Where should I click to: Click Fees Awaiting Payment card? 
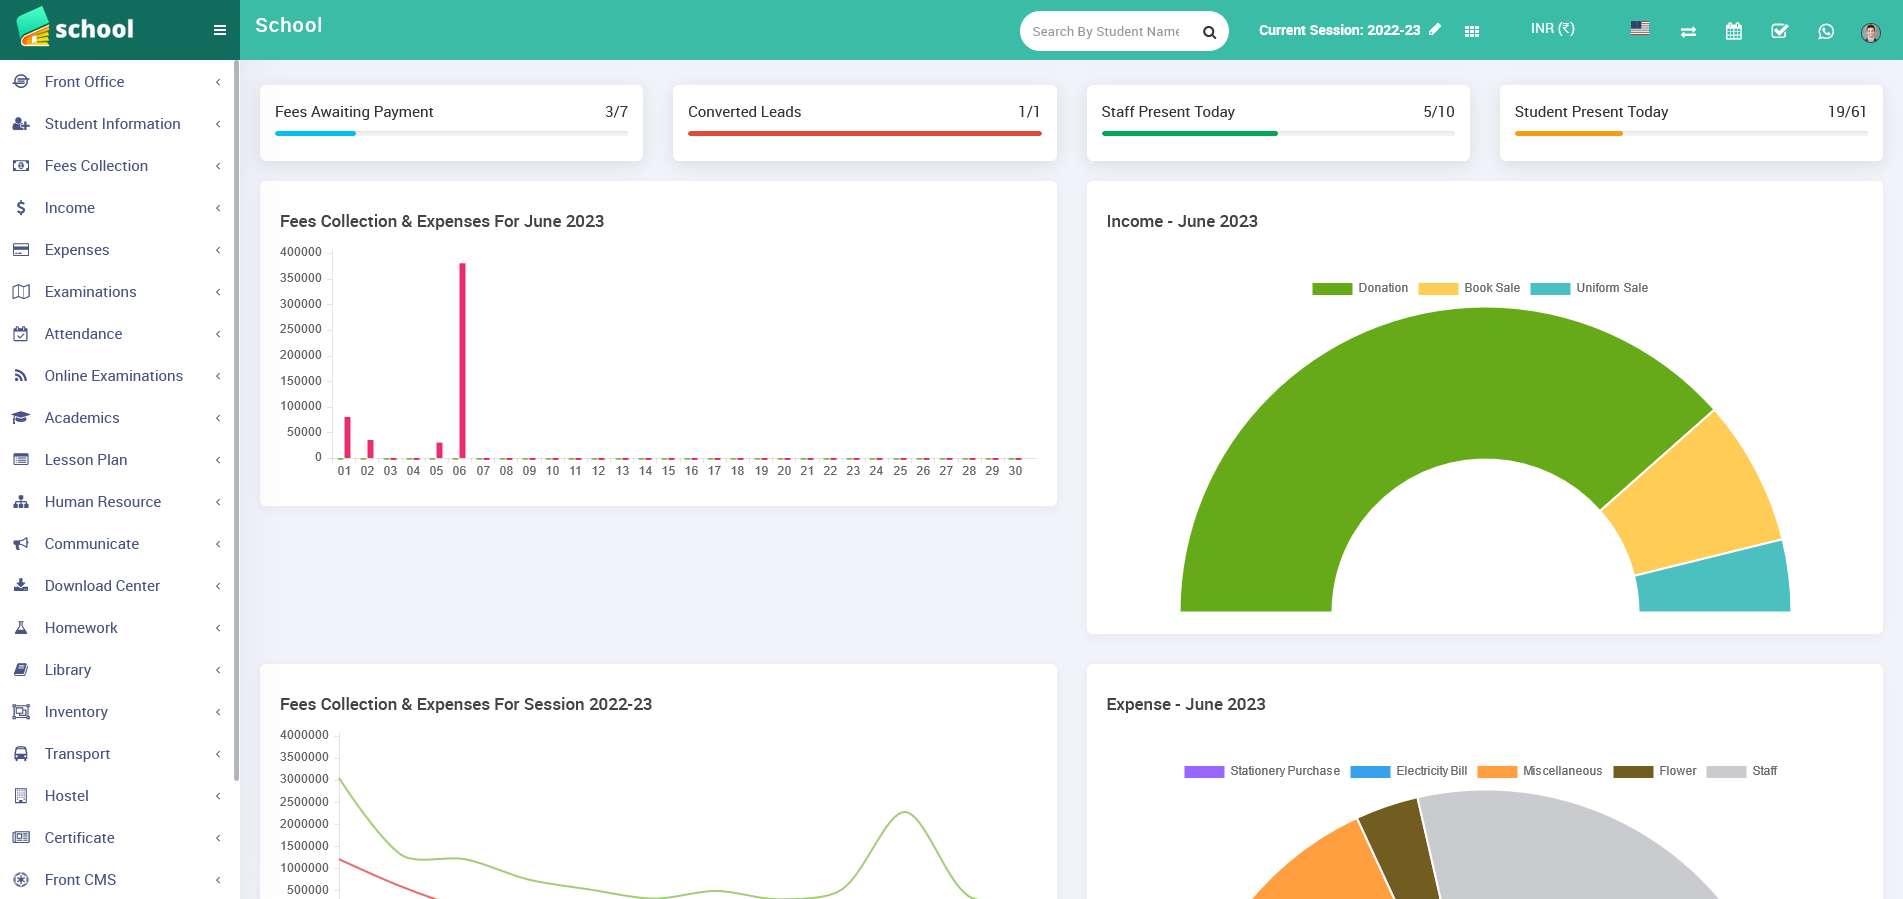tap(451, 122)
